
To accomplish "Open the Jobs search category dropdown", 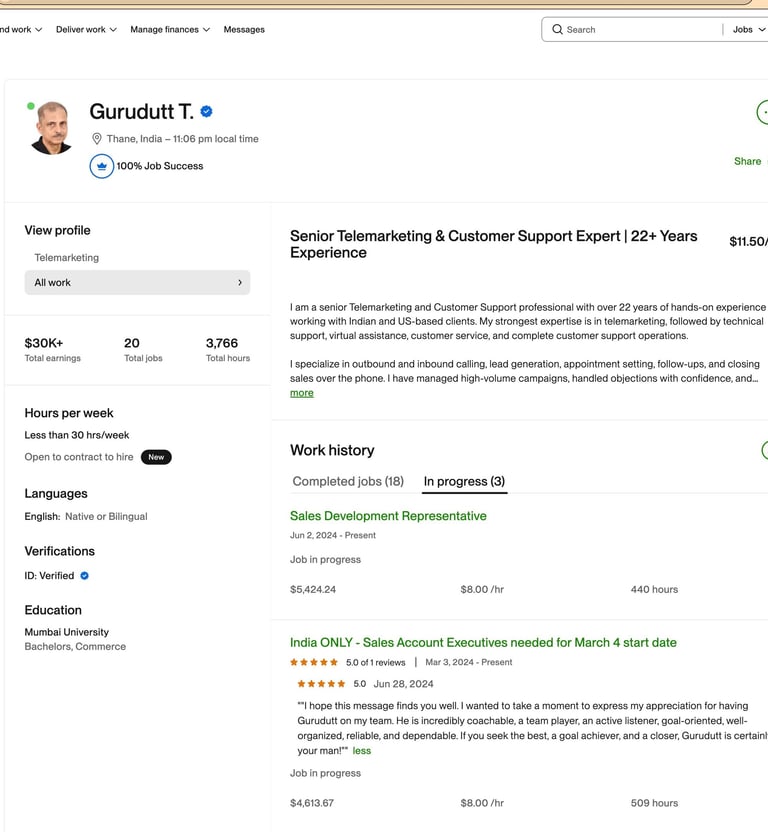I will 748,30.
